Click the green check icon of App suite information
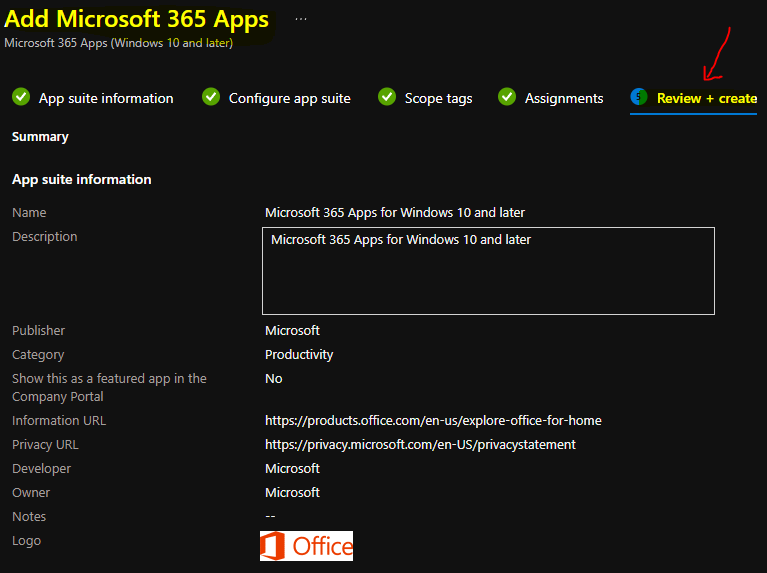Viewport: 767px width, 573px height. coord(21,97)
